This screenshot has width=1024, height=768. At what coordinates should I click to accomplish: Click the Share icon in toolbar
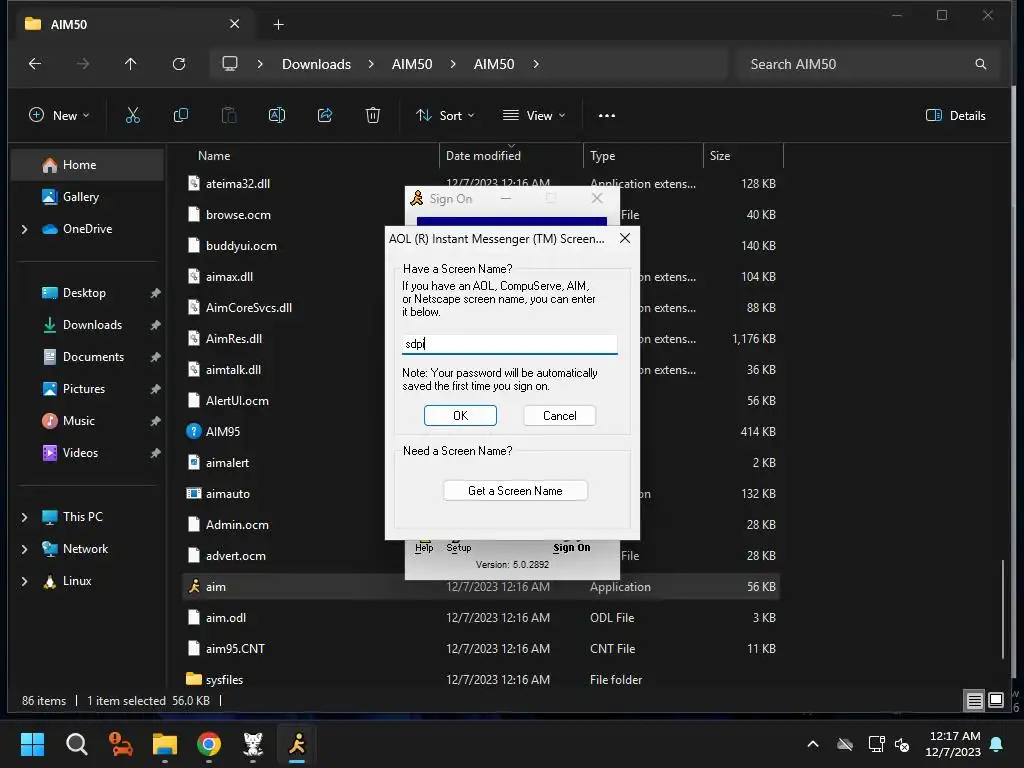[325, 116]
